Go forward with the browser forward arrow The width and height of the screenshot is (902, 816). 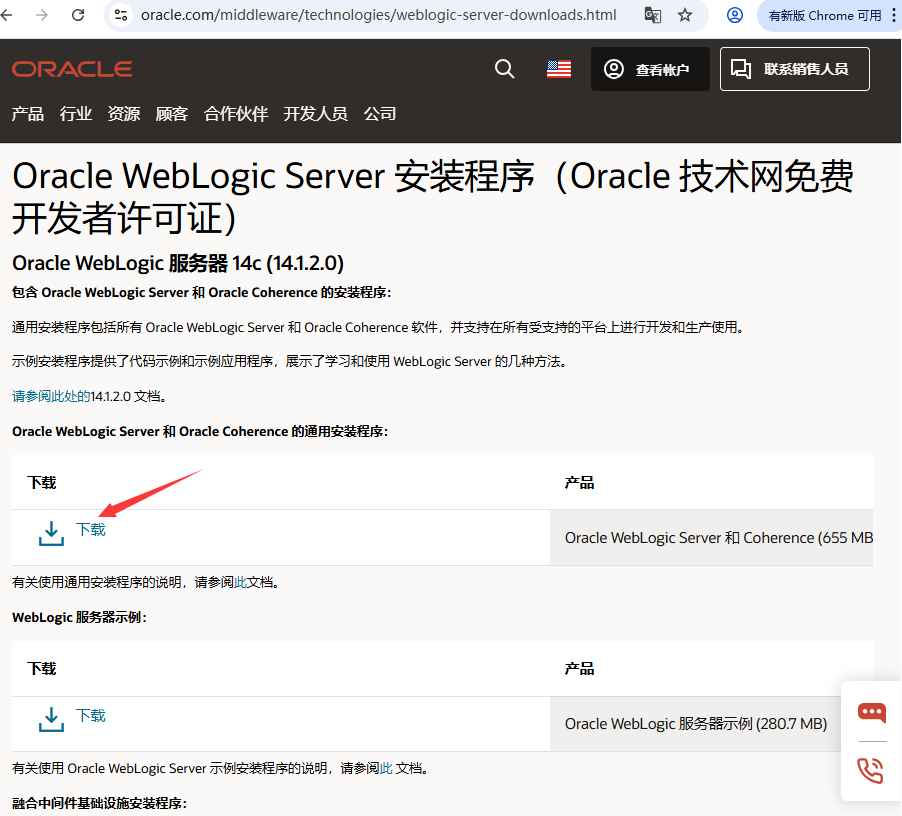(x=41, y=15)
